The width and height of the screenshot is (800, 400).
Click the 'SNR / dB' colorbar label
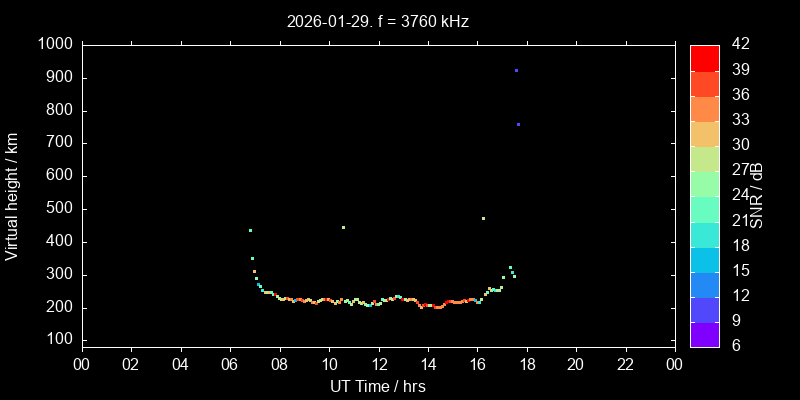click(757, 196)
